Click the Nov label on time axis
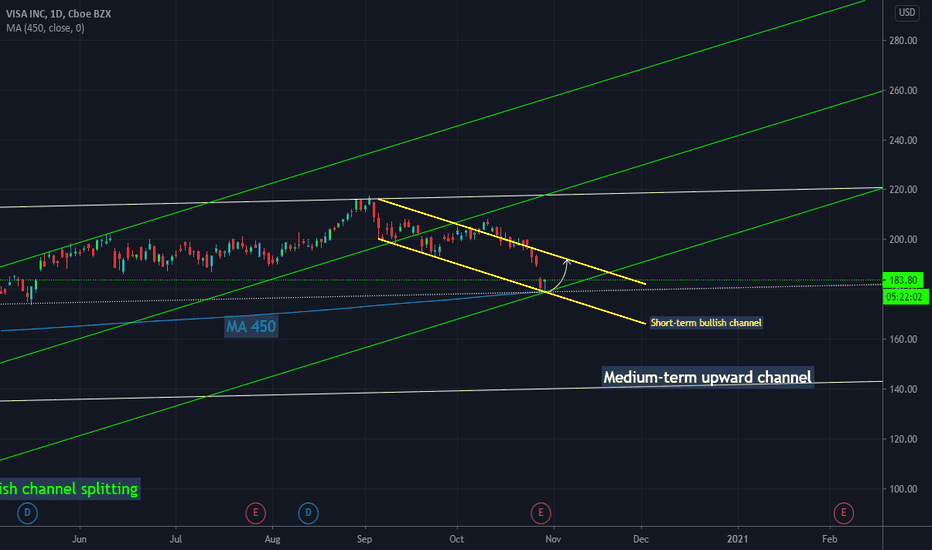 coord(553,539)
